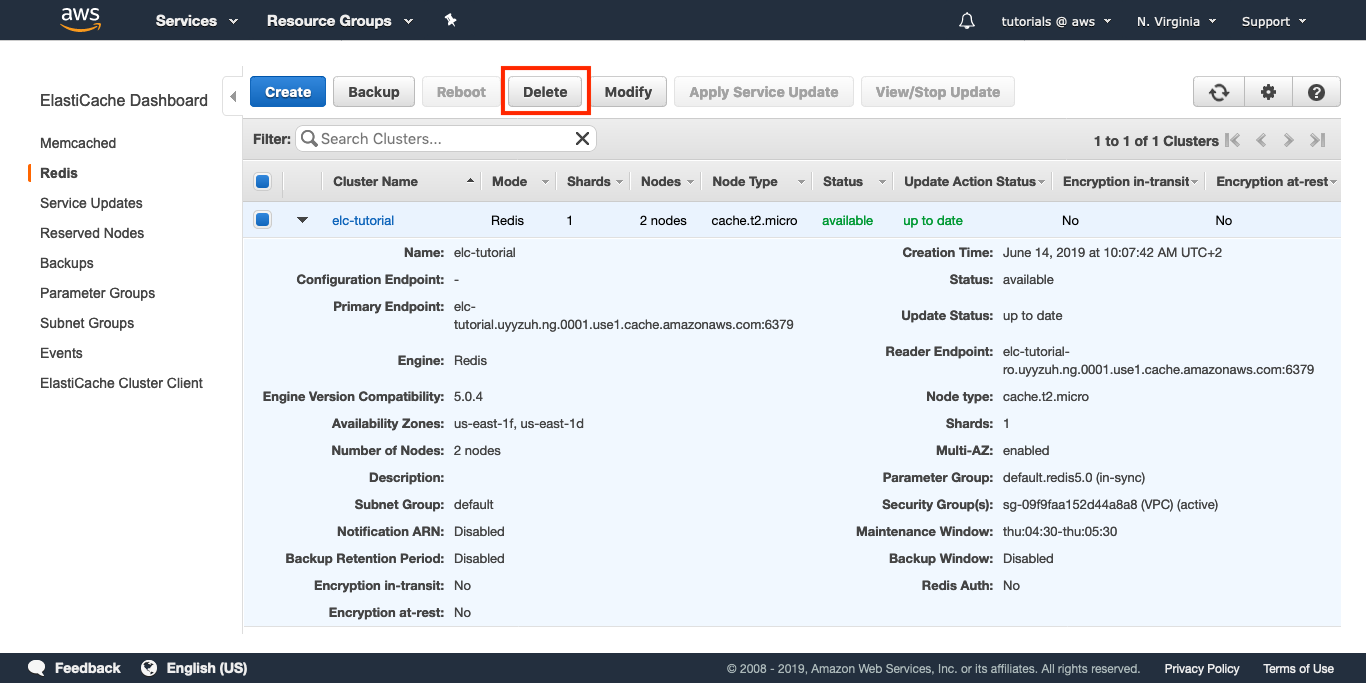Screen dimensions: 1366x683
Task: Open the elc-tutorial cluster link
Action: (363, 220)
